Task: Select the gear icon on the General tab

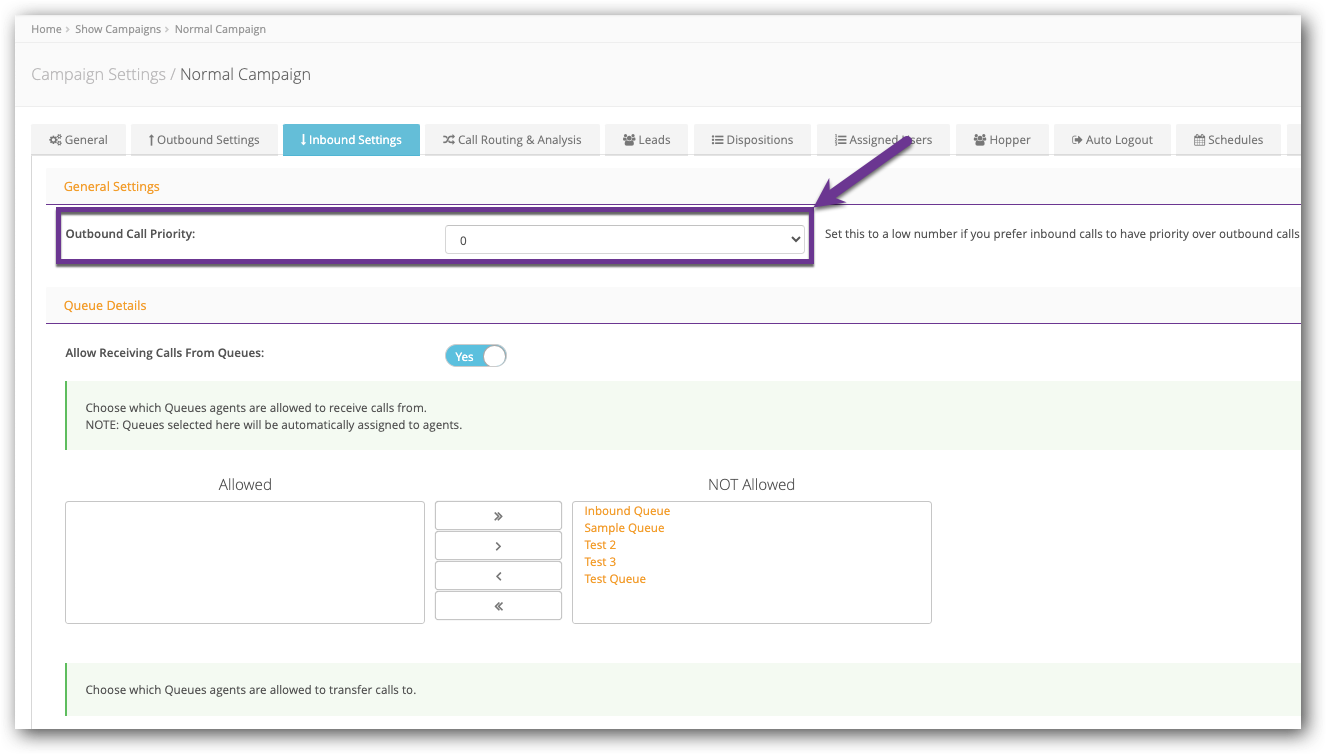Action: pyautogui.click(x=55, y=139)
